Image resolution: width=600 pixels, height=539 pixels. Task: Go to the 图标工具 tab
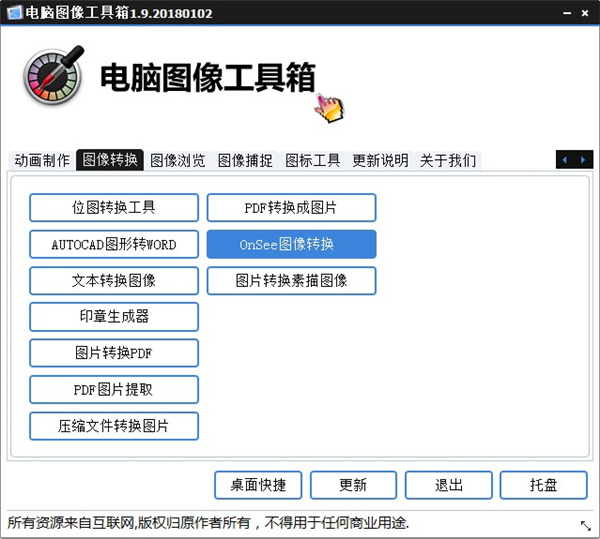[x=313, y=160]
